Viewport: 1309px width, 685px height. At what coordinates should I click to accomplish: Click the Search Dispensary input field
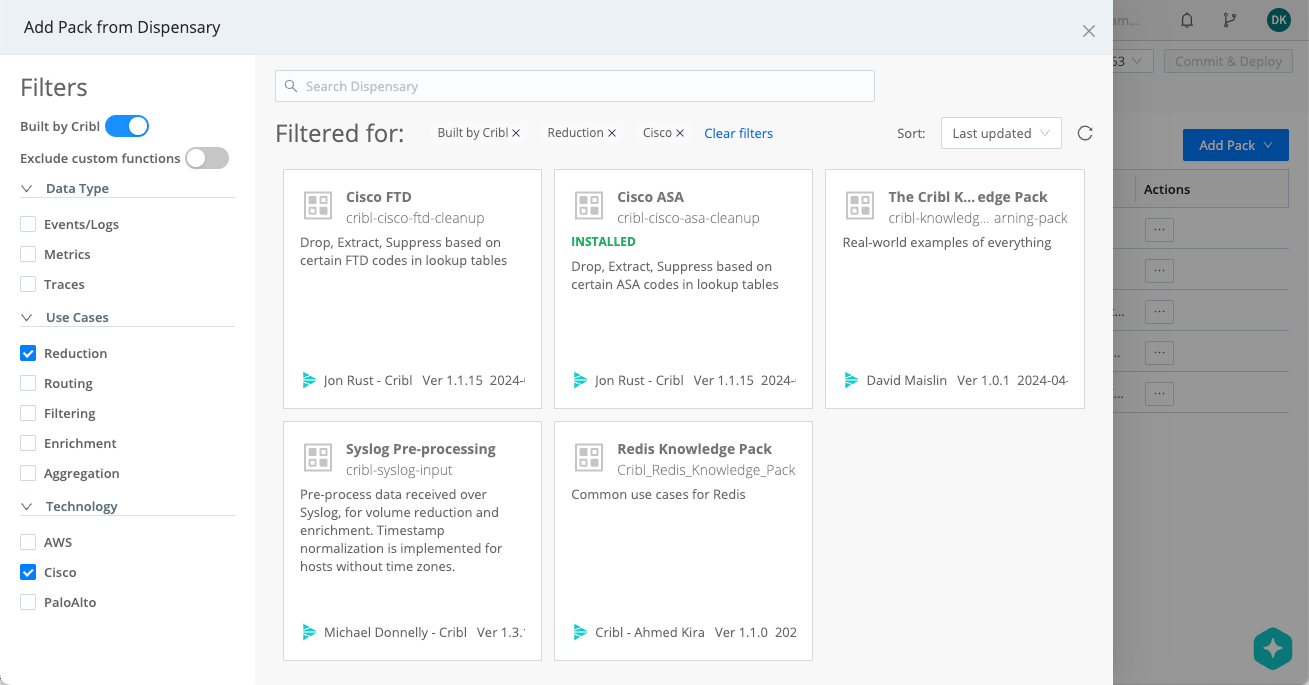click(575, 86)
